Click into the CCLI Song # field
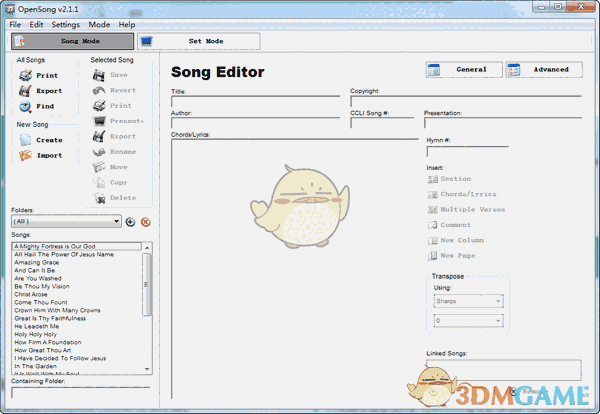 click(x=382, y=123)
